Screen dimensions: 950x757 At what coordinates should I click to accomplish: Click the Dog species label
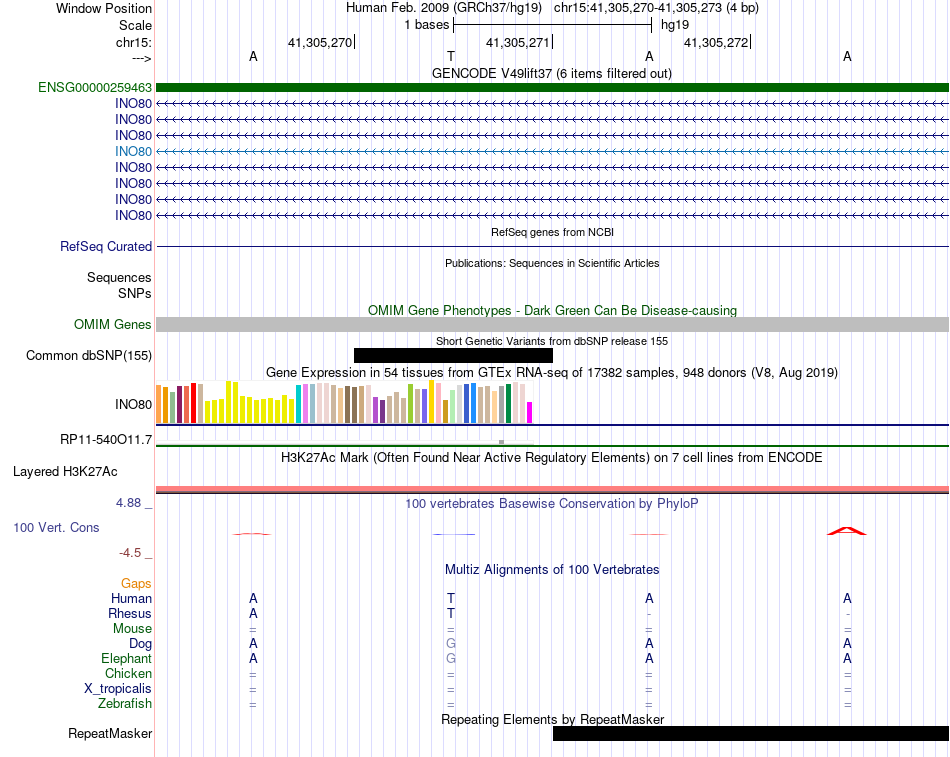point(140,644)
